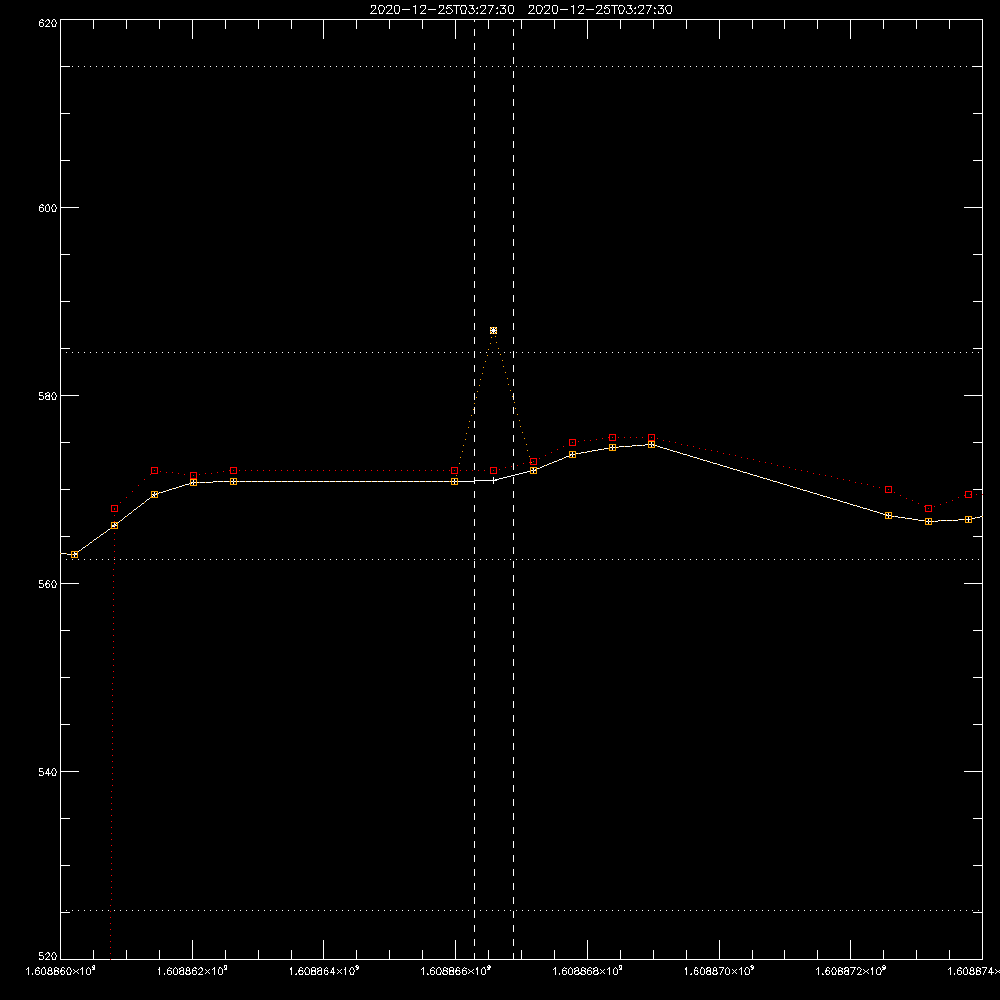Pick the lowest orange data point after 1.608872×10⁹
This screenshot has width=1000, height=1000.
tap(929, 522)
